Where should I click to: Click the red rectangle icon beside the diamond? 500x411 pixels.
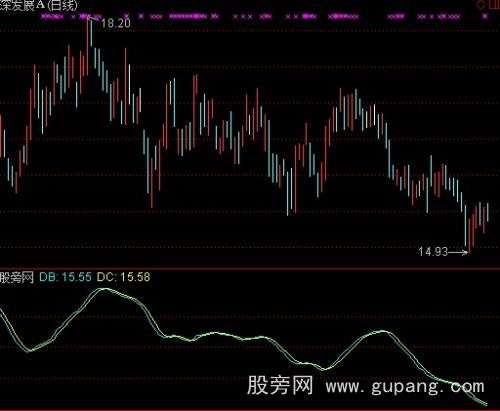(494, 4)
